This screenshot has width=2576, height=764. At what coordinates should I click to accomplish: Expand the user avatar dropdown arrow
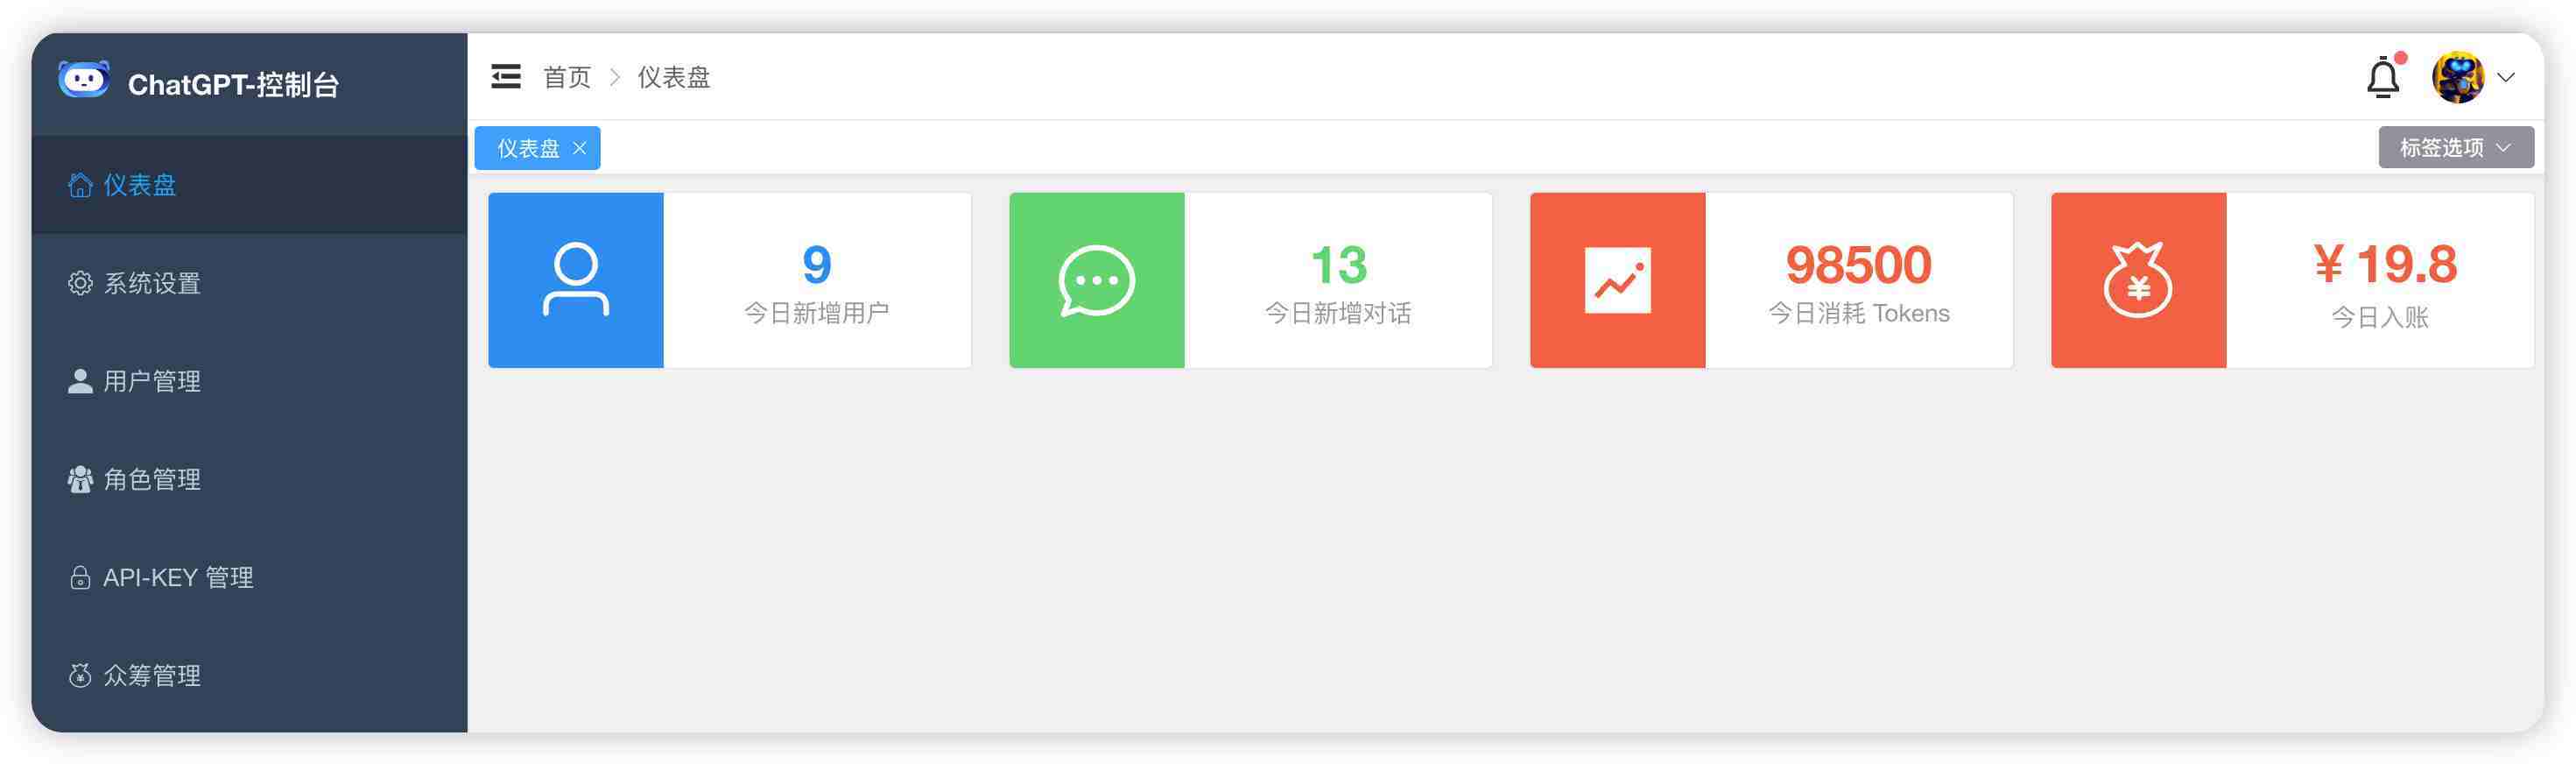pos(2506,78)
